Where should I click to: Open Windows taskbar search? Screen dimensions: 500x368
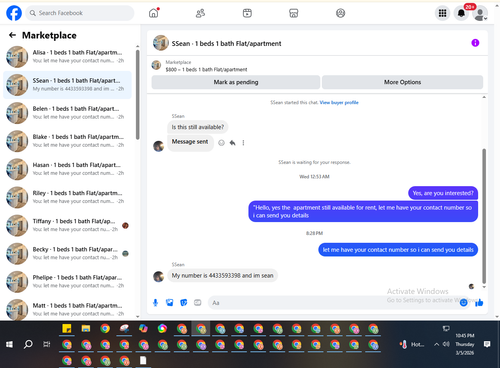pos(28,344)
